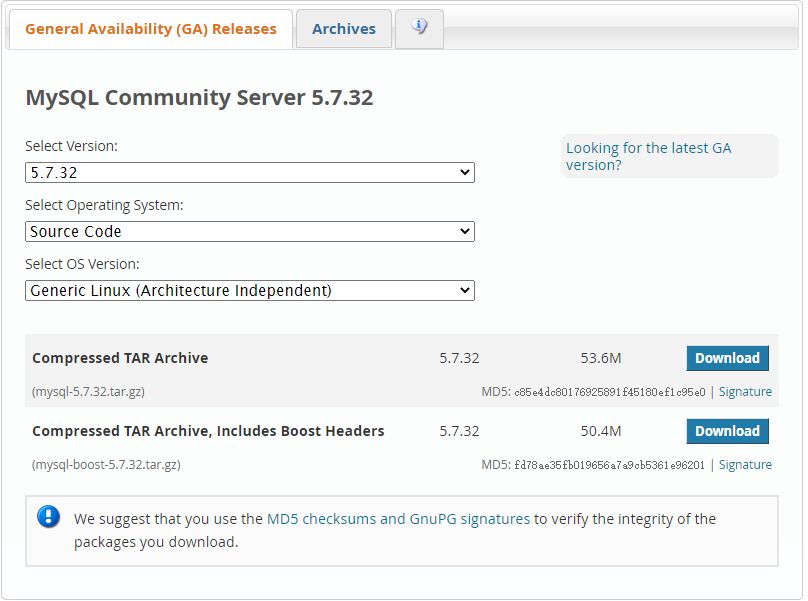Click the MD5 hash starting with c85e4dc8
This screenshot has height=601, width=808.
coord(610,392)
